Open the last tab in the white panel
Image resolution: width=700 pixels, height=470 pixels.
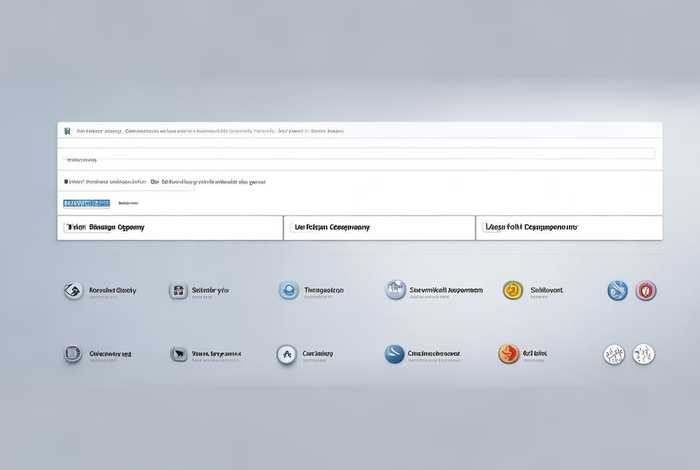tap(569, 228)
